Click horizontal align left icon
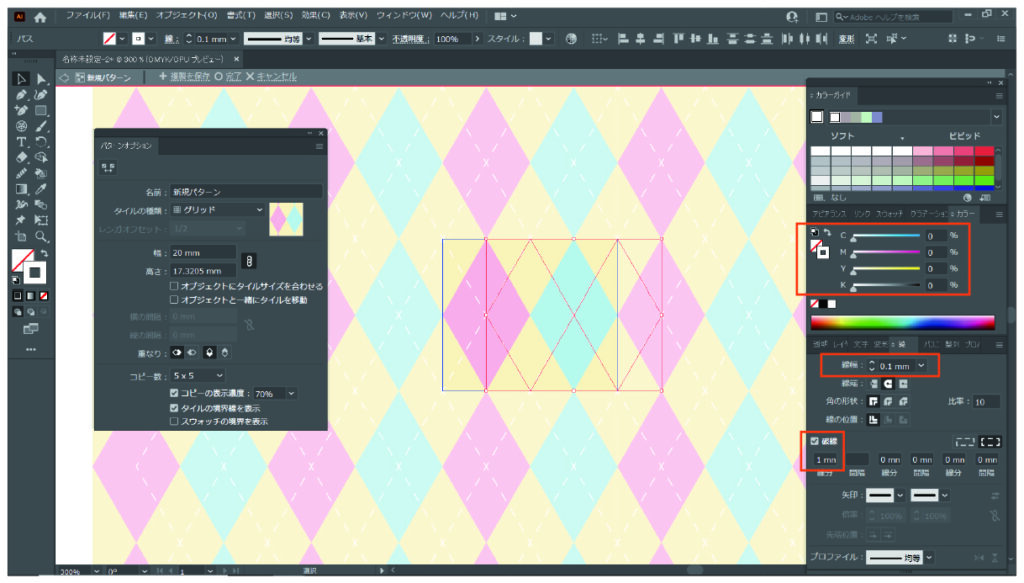This screenshot has height=583, width=1024. [622, 39]
